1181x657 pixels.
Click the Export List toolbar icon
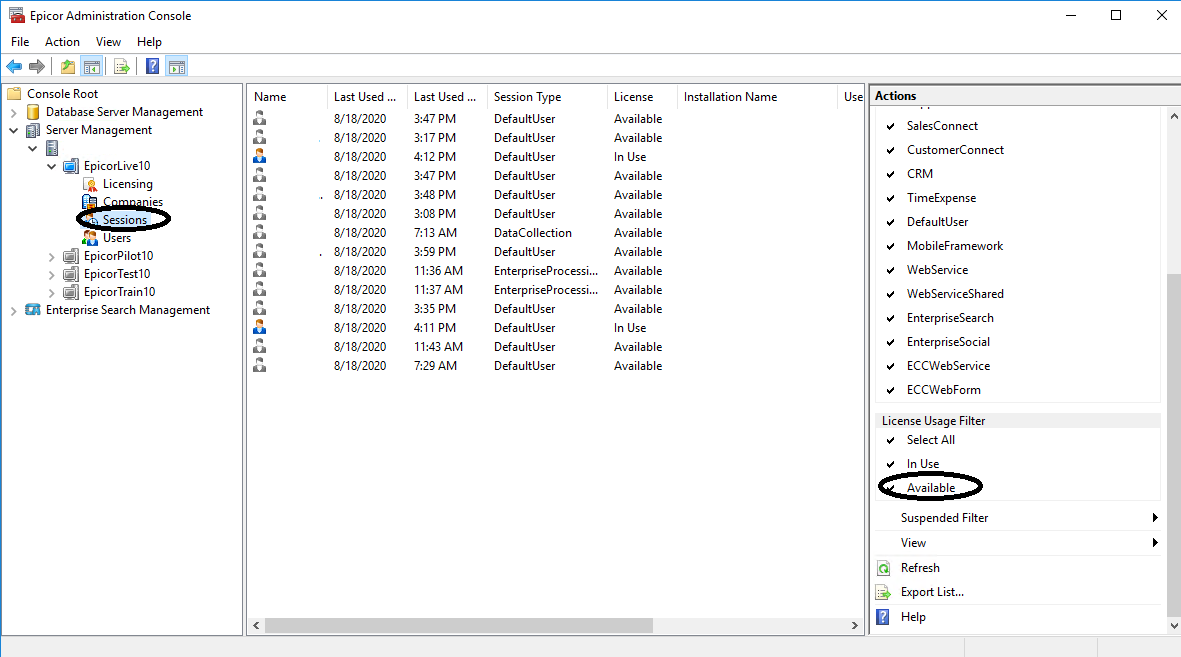(x=120, y=66)
